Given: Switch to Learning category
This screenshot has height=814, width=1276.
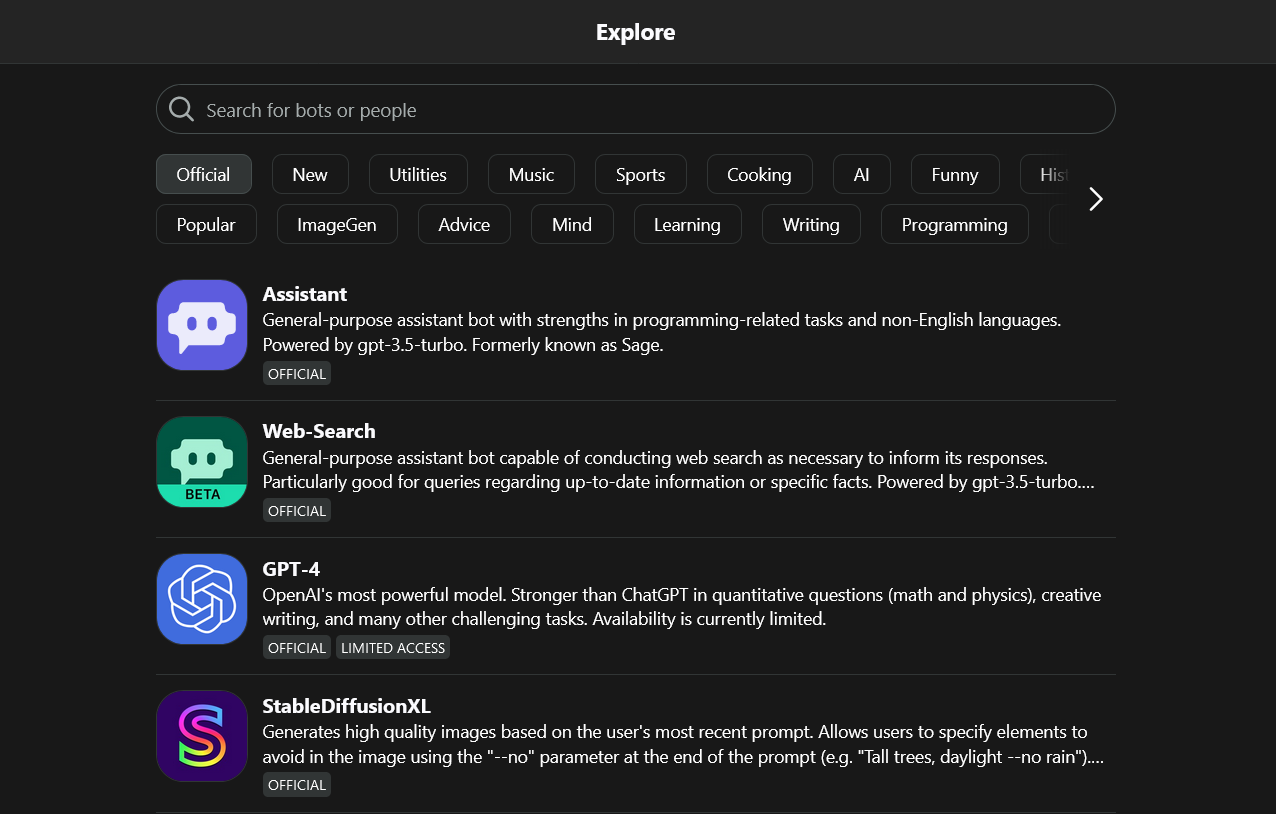Looking at the screenshot, I should [x=688, y=224].
